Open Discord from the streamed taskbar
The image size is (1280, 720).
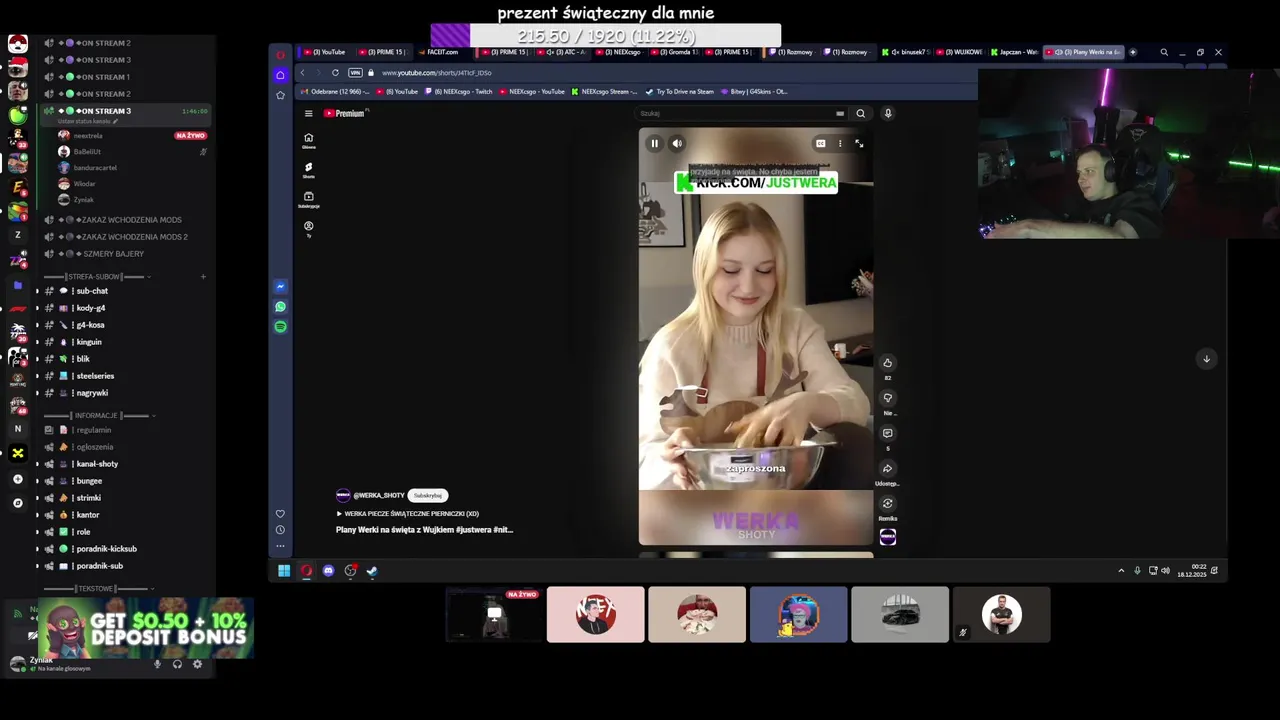click(328, 571)
